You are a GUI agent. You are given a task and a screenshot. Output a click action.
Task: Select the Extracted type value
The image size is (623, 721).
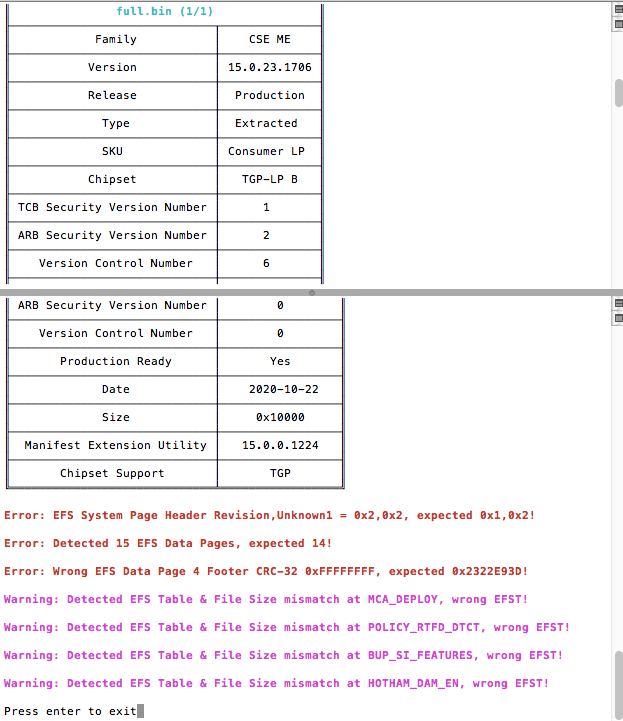point(266,123)
